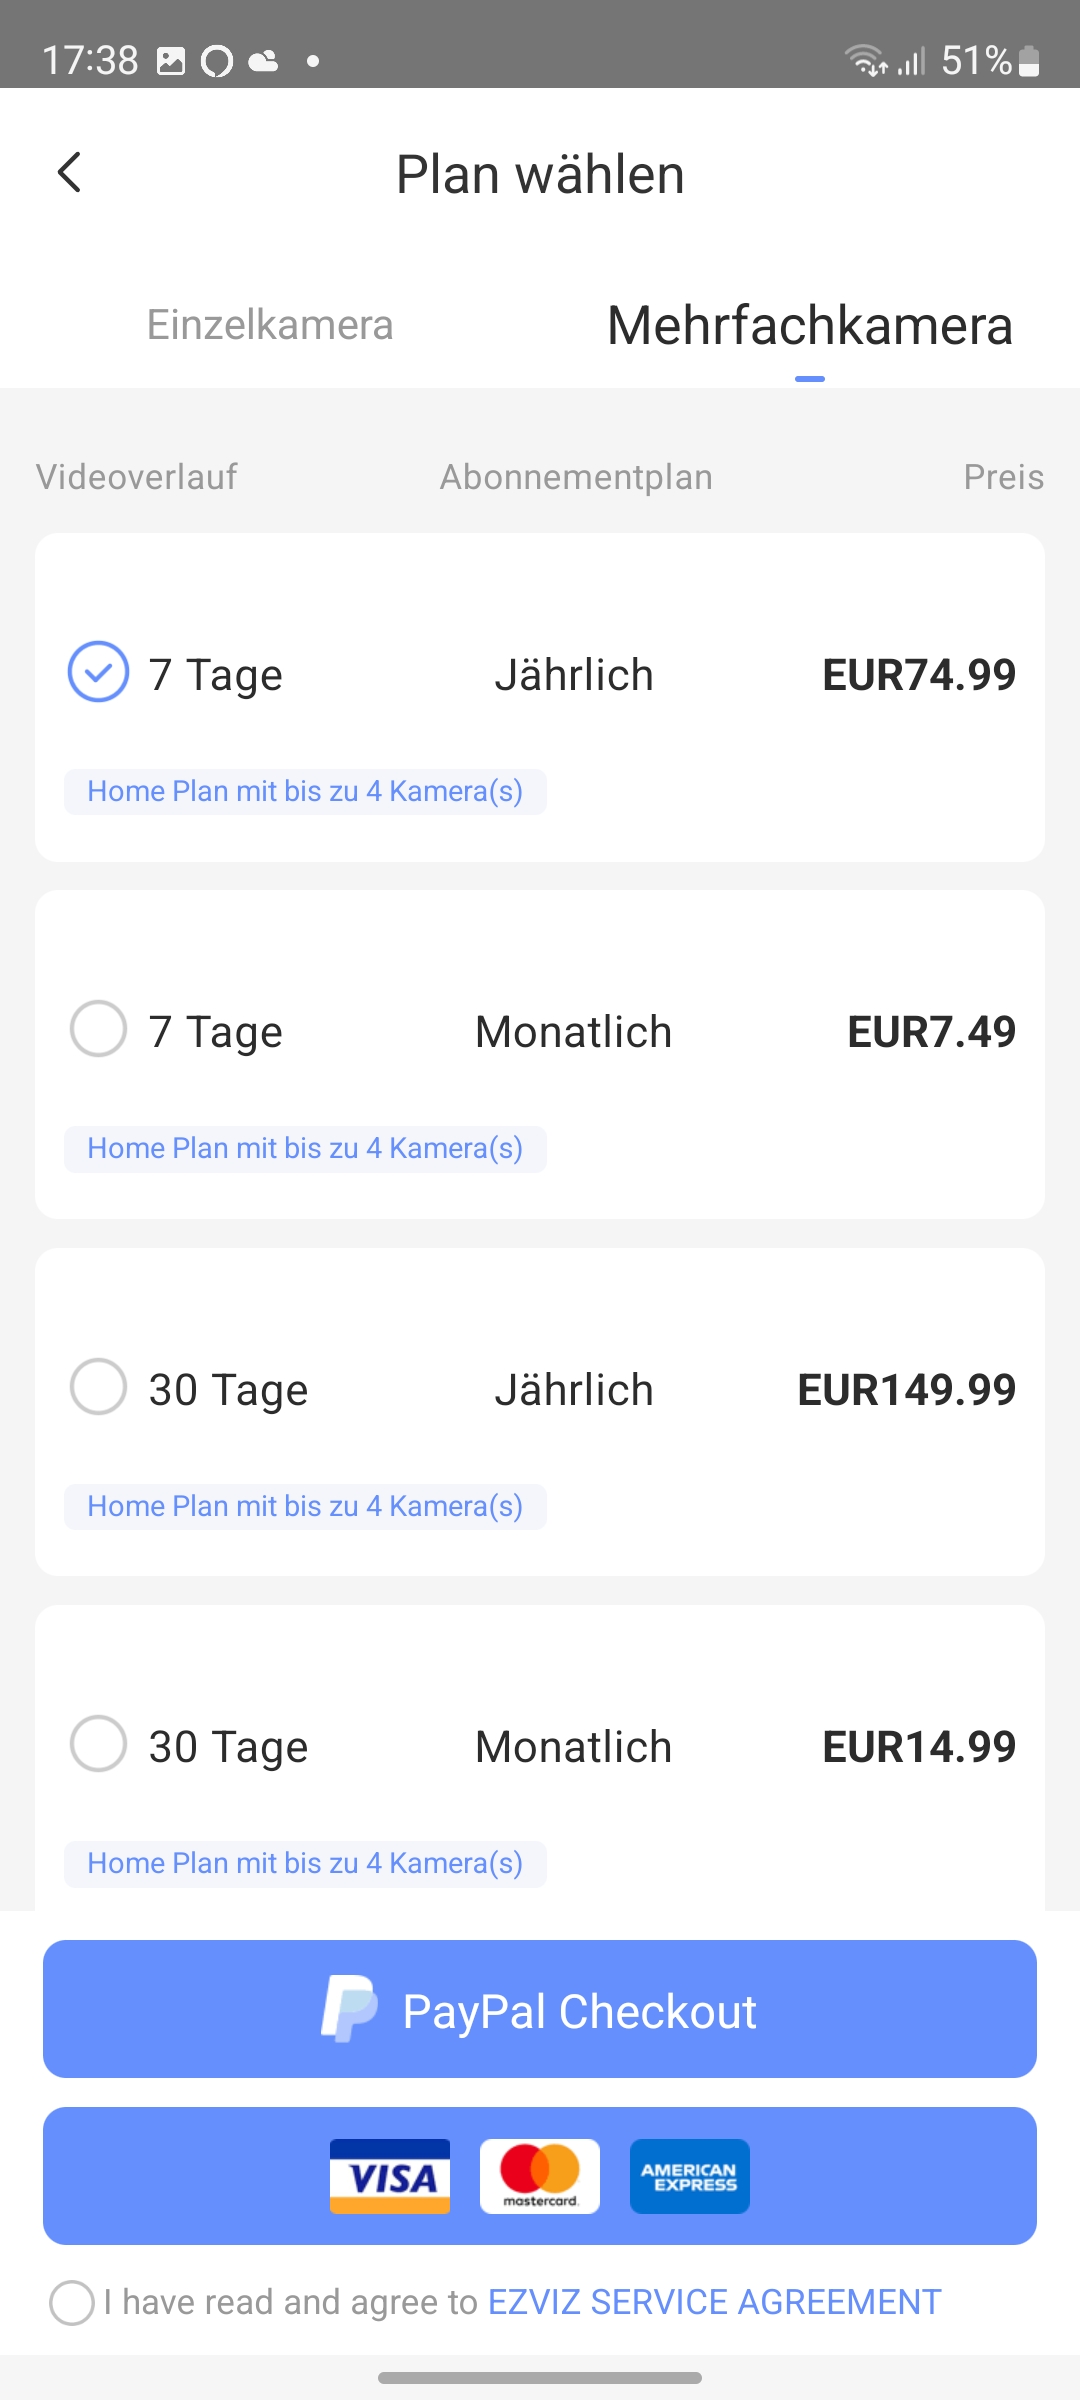Tap the battery status icon

(1029, 61)
